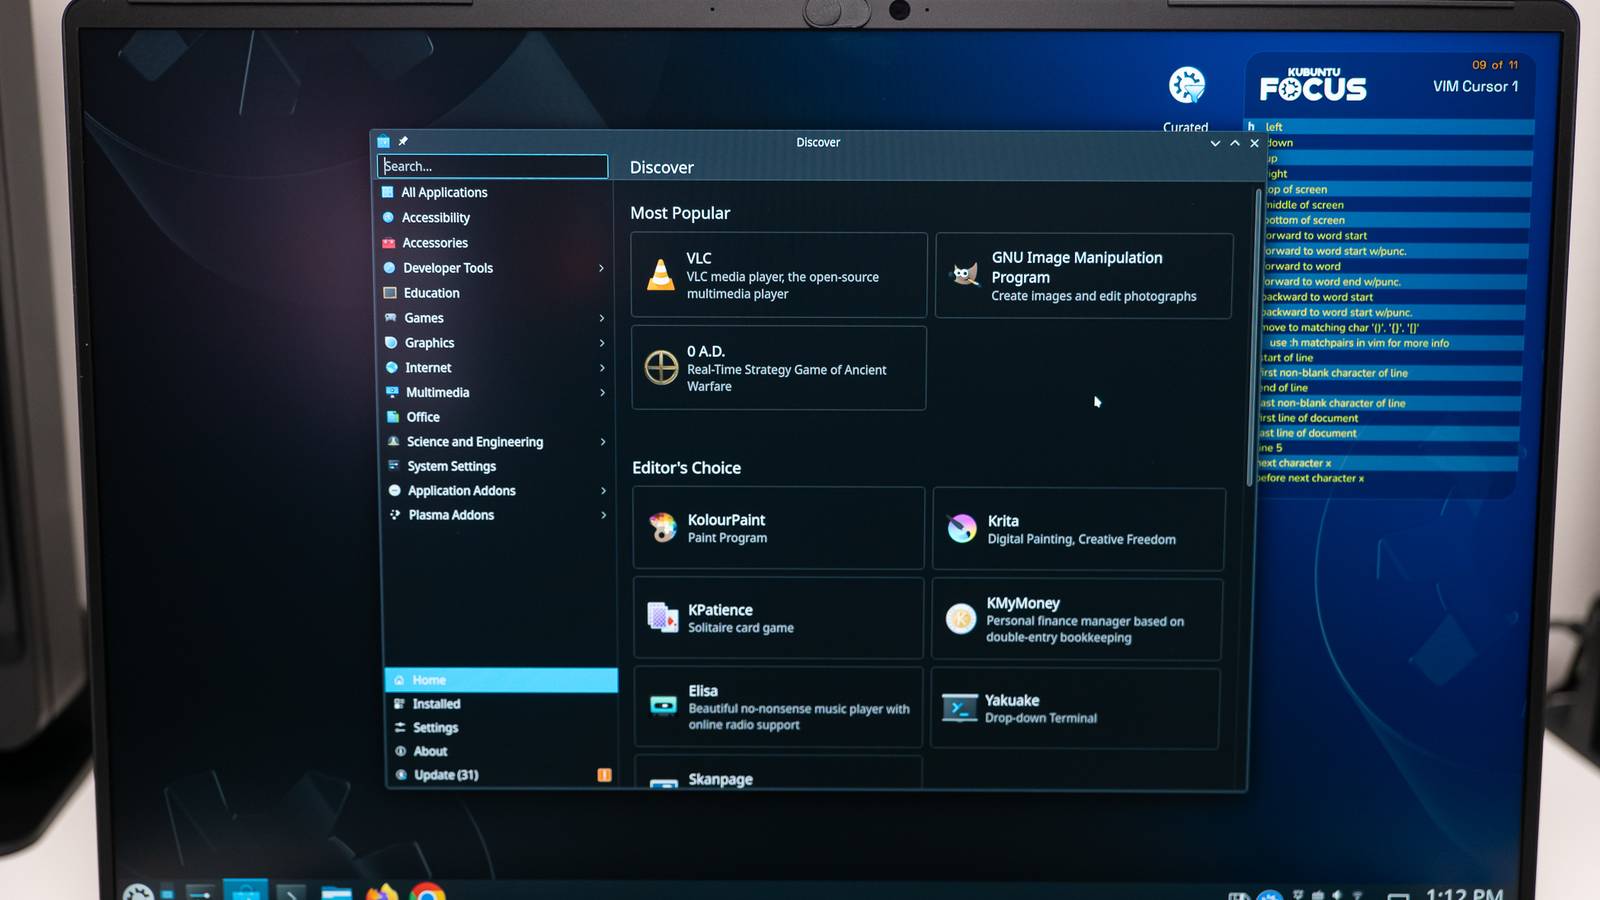Screen dimensions: 1600x900
Task: Click the Elisa music player icon
Action: pos(663,706)
